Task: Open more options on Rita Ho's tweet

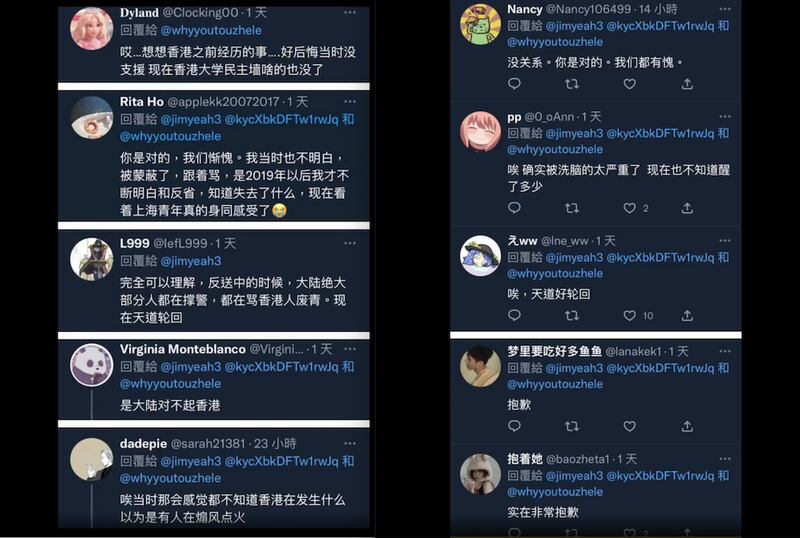Action: [x=350, y=102]
